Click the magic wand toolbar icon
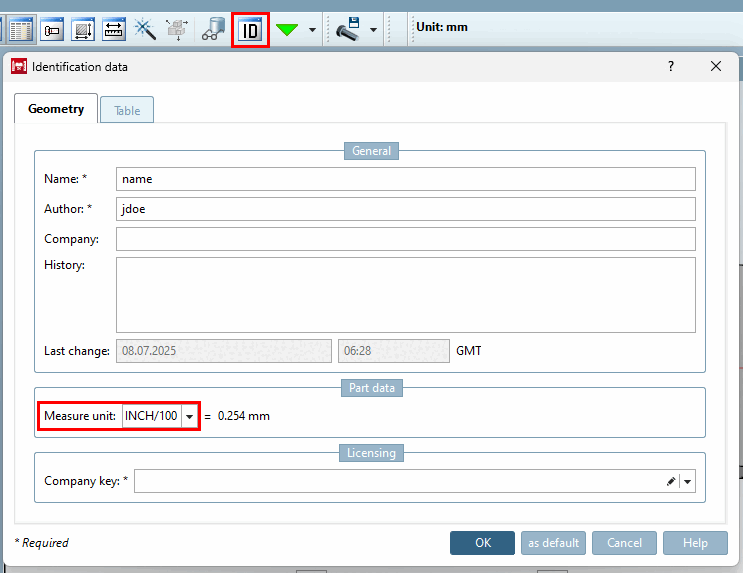Viewport: 743px width, 573px height. point(145,29)
